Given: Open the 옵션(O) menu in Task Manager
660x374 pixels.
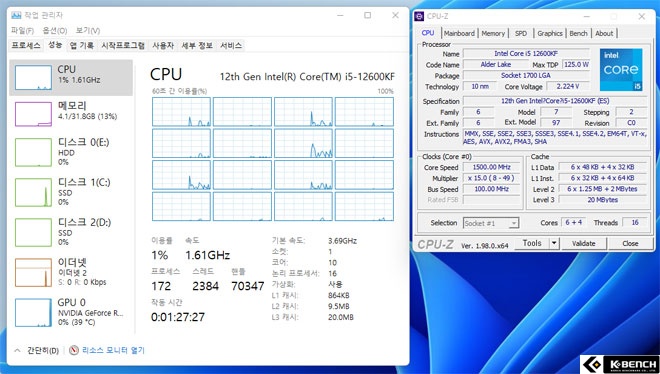Looking at the screenshot, I should 55,31.
